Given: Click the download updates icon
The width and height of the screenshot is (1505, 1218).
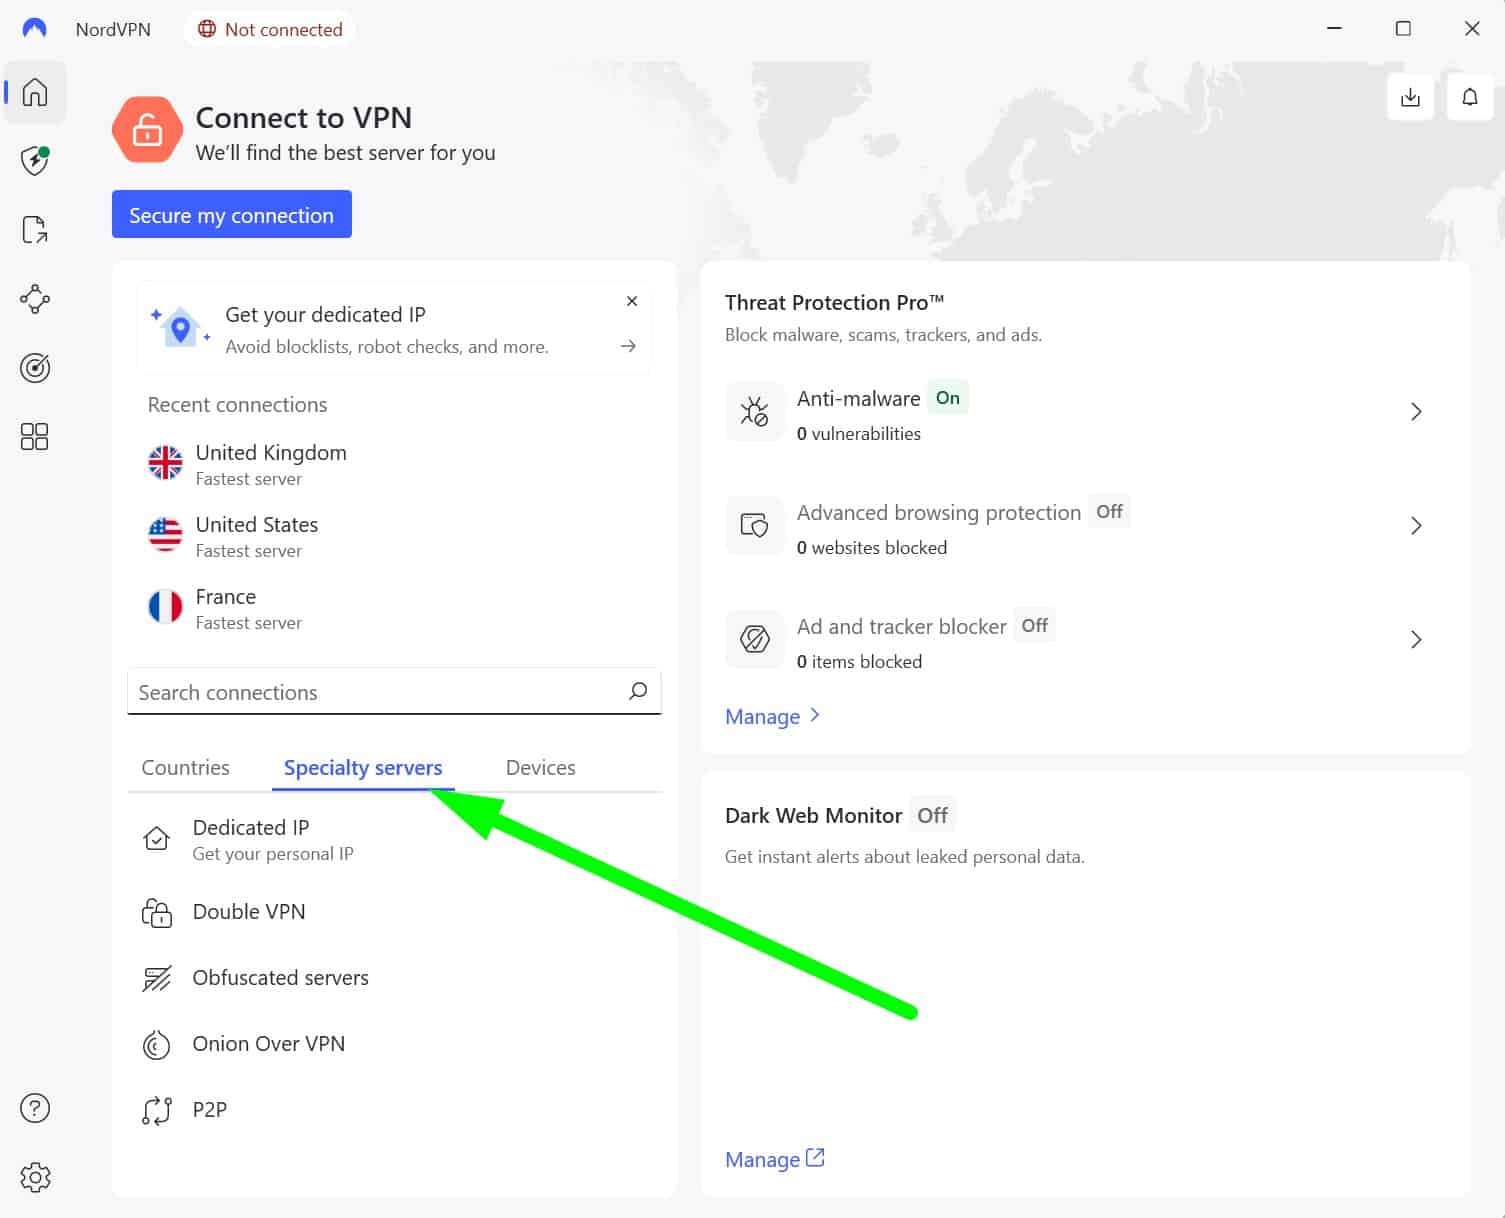Looking at the screenshot, I should click(1410, 97).
